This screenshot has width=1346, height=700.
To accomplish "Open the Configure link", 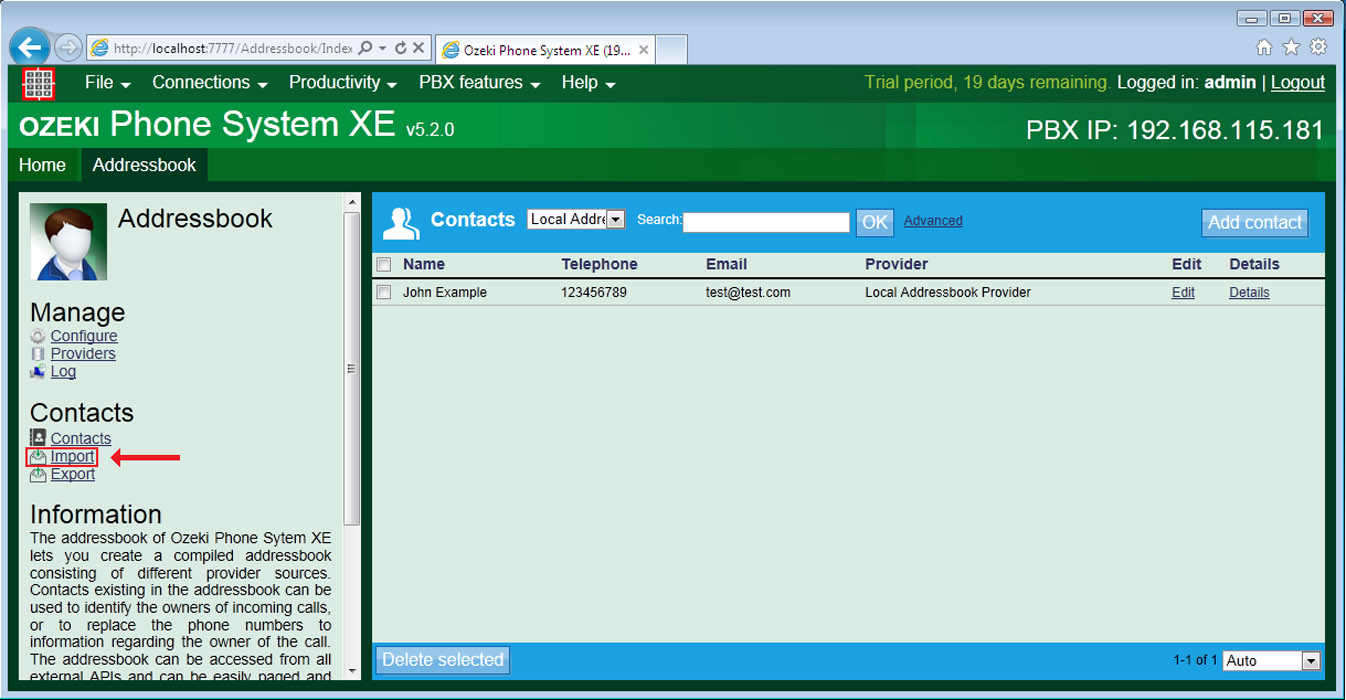I will [84, 336].
